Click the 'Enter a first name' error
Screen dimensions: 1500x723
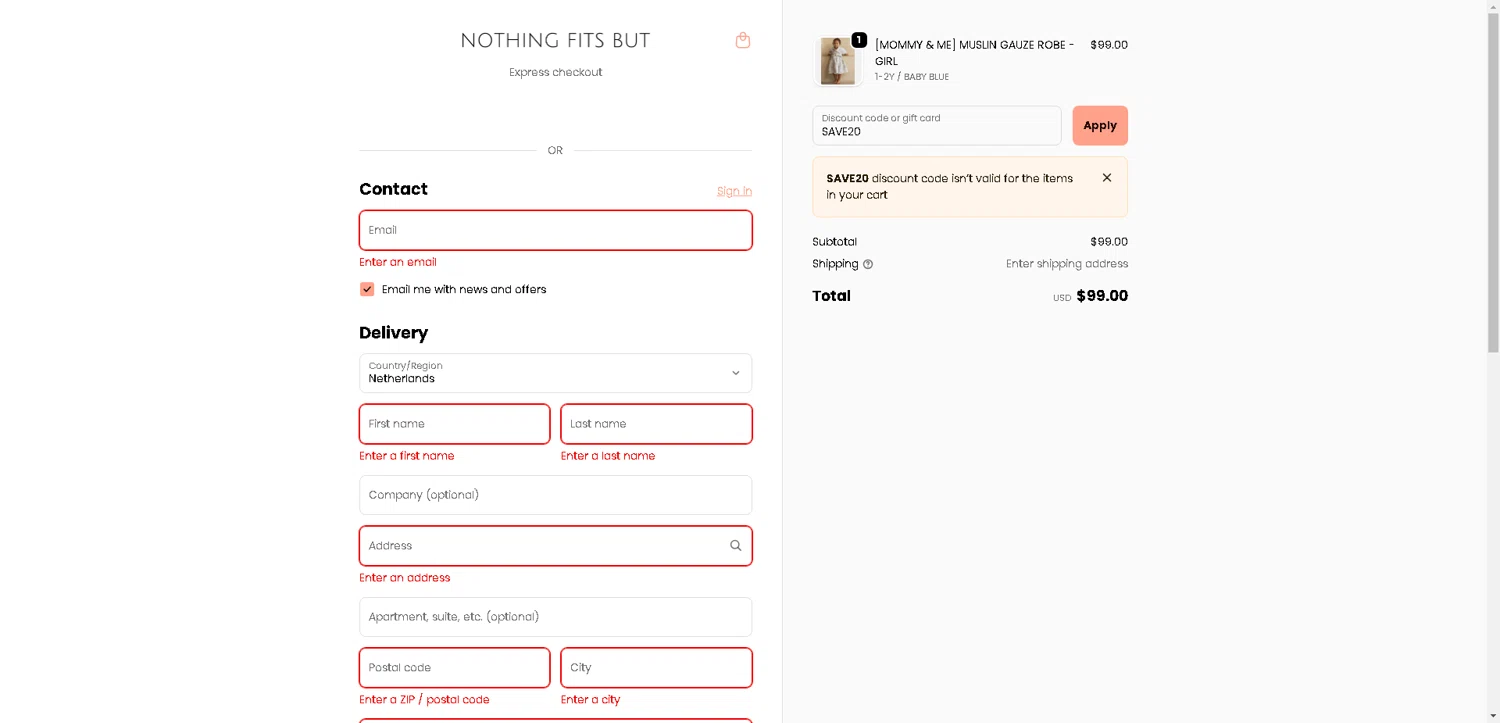(407, 456)
